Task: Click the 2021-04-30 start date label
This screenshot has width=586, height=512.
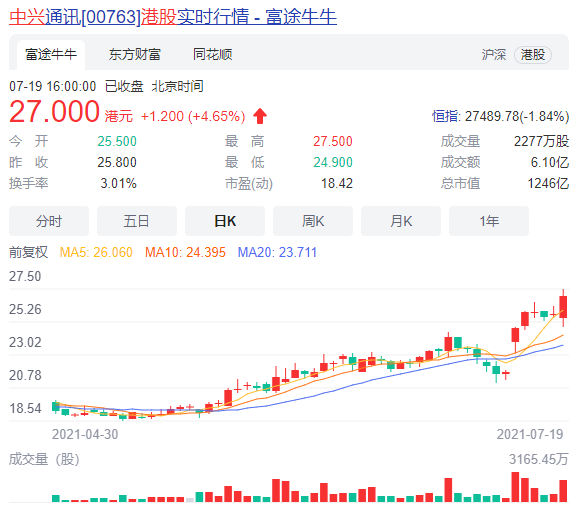Action: (85, 434)
